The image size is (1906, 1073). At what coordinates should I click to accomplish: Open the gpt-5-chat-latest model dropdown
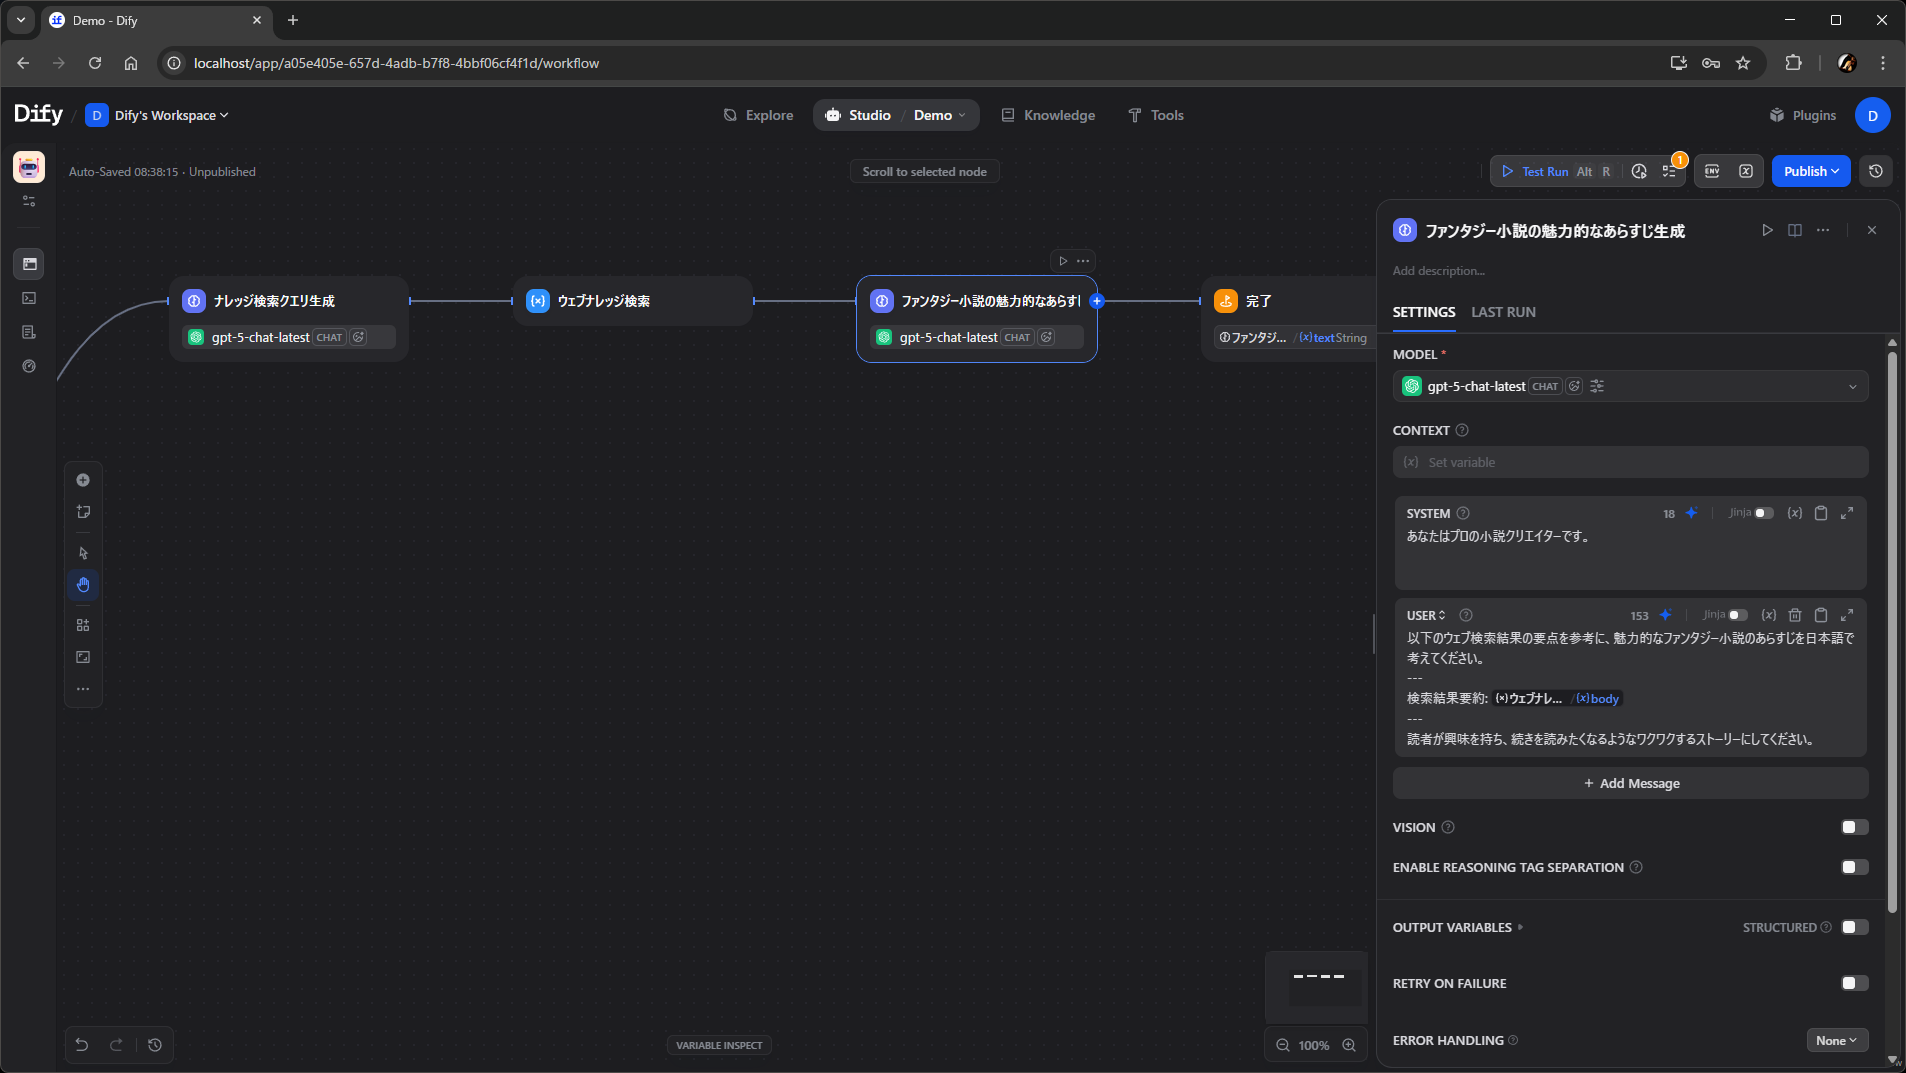click(1630, 386)
